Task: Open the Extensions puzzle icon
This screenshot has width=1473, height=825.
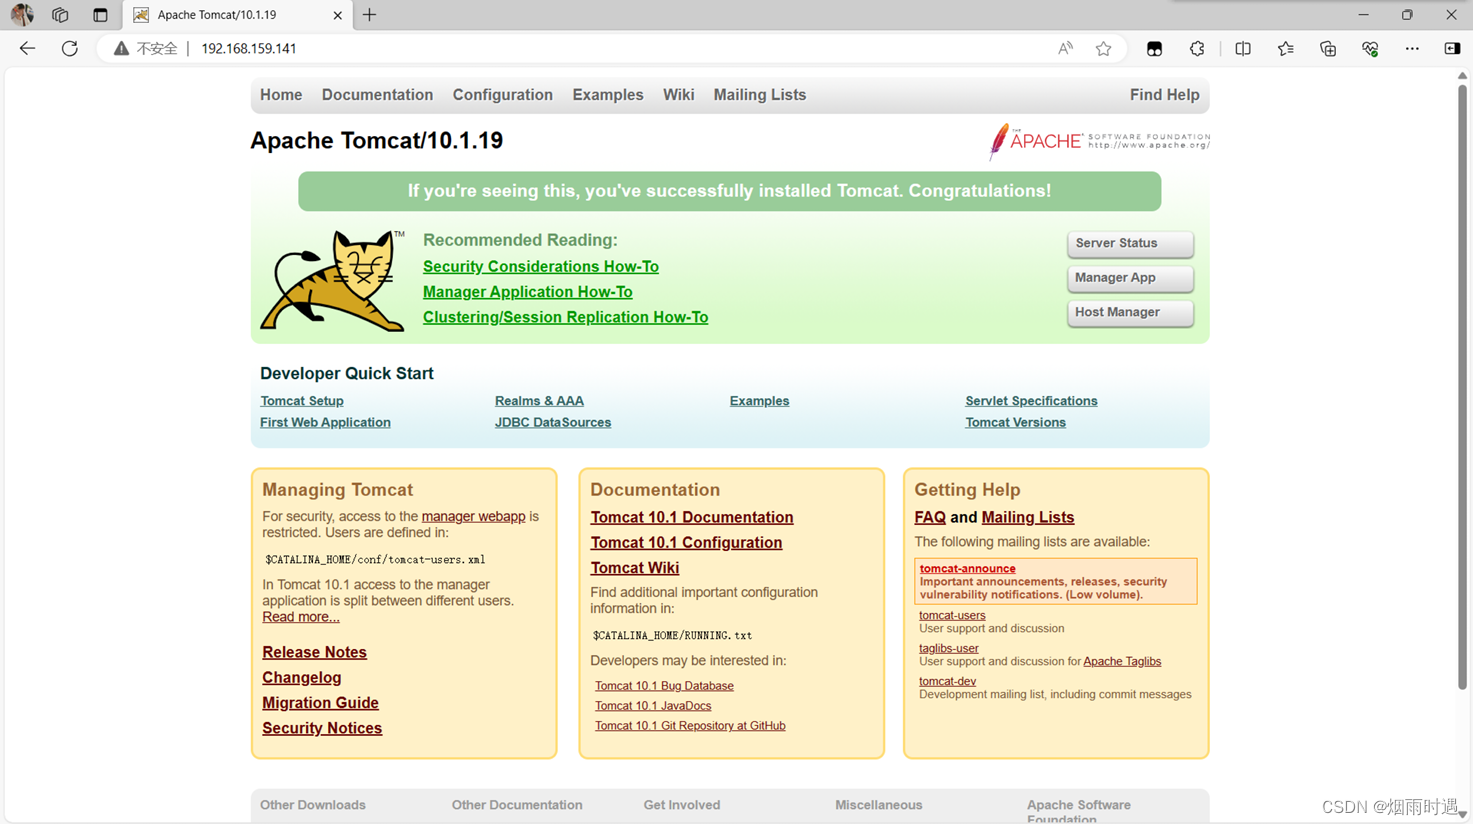Action: pos(1197,48)
